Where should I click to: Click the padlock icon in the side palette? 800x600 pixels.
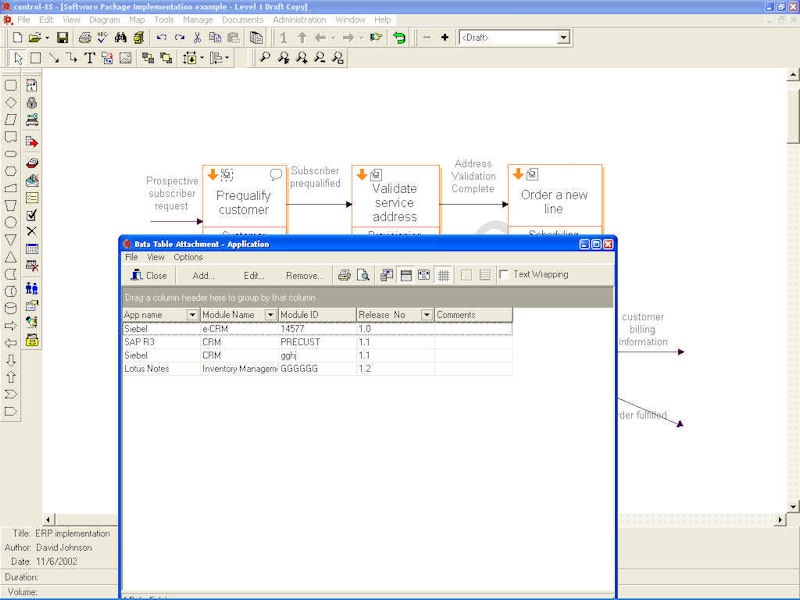[32, 103]
